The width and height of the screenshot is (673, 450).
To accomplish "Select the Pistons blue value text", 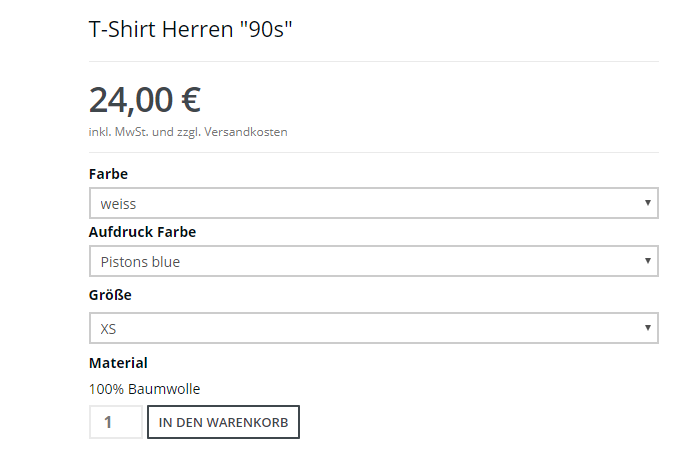I will pyautogui.click(x=140, y=262).
